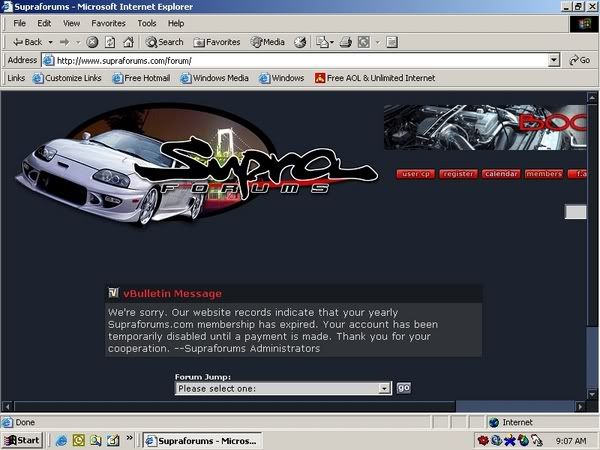Click the page icon in the address bar

point(48,60)
